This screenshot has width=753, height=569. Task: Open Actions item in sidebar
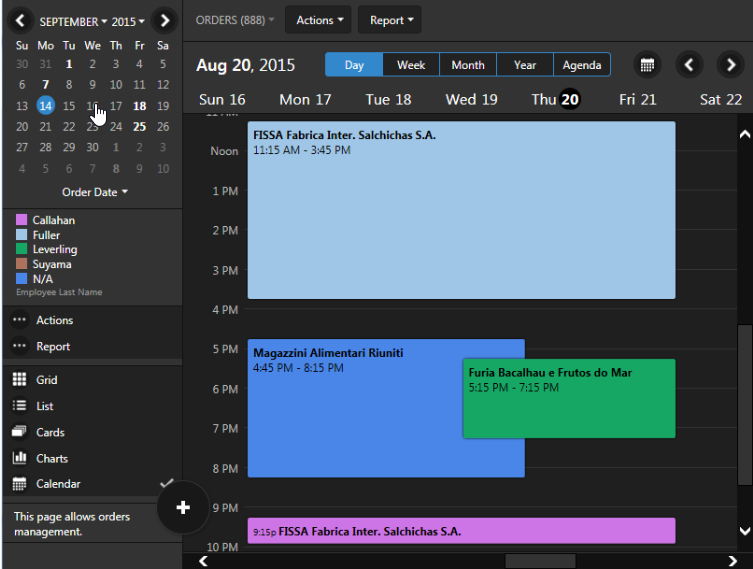(x=54, y=321)
